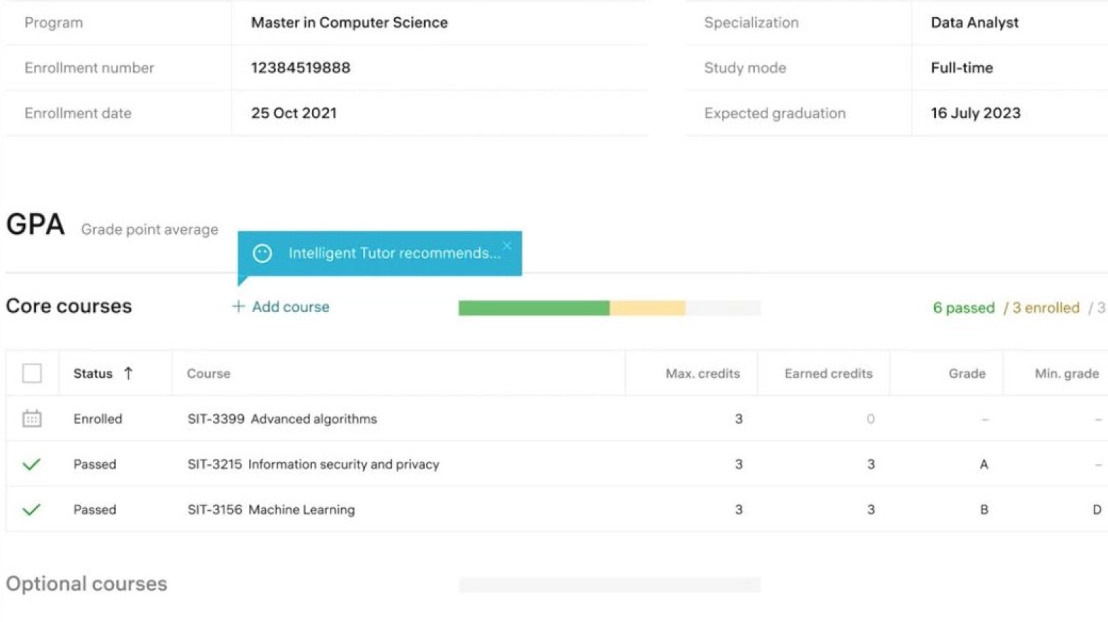1108x622 pixels.
Task: Click the sort arrow next to Status
Action: [x=128, y=373]
